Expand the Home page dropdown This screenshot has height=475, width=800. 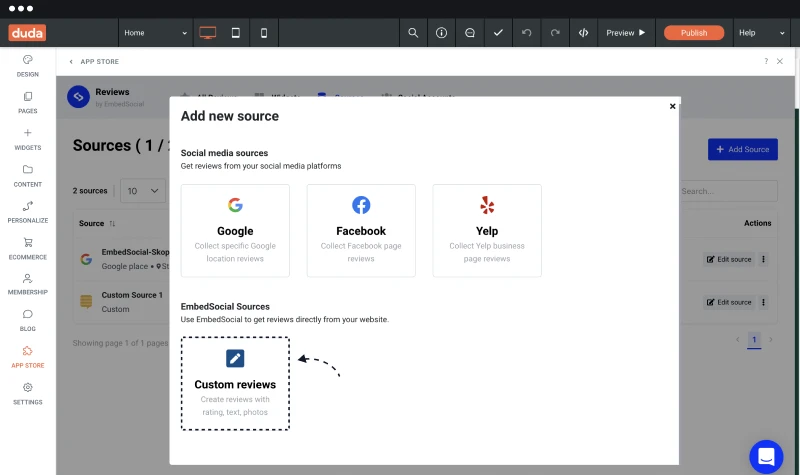[156, 33]
